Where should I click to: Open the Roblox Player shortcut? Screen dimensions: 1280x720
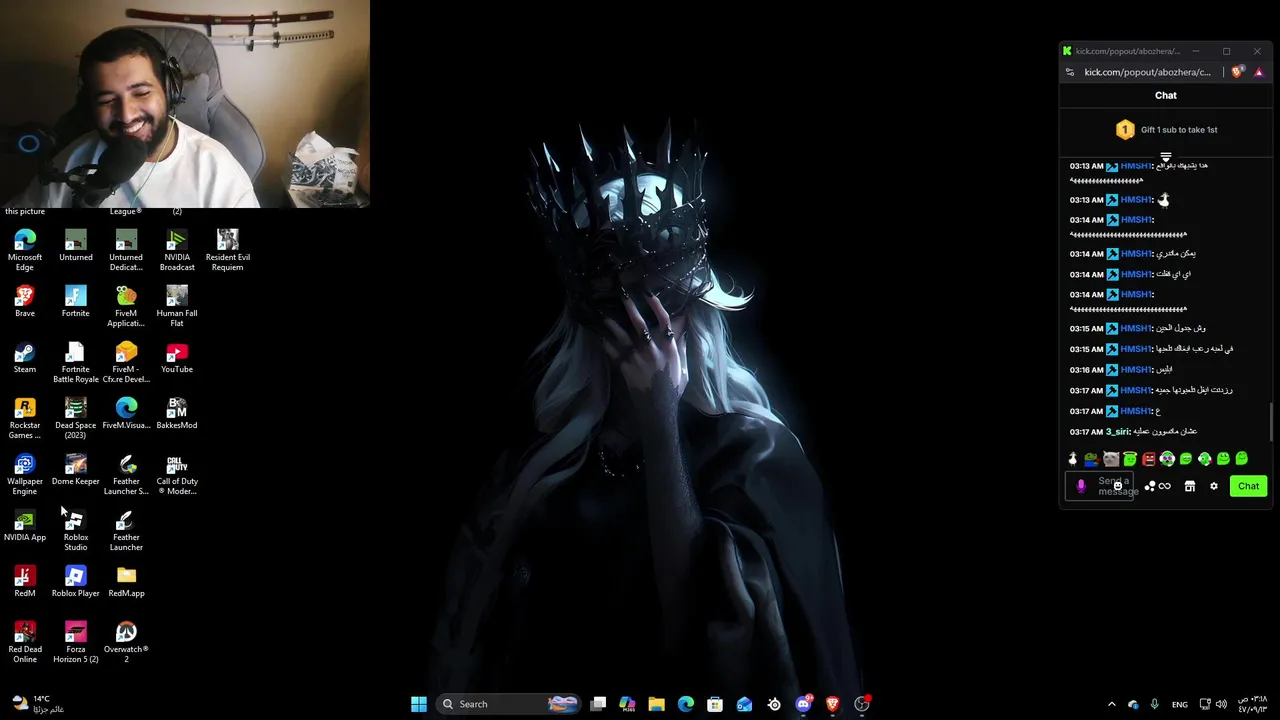pos(75,582)
